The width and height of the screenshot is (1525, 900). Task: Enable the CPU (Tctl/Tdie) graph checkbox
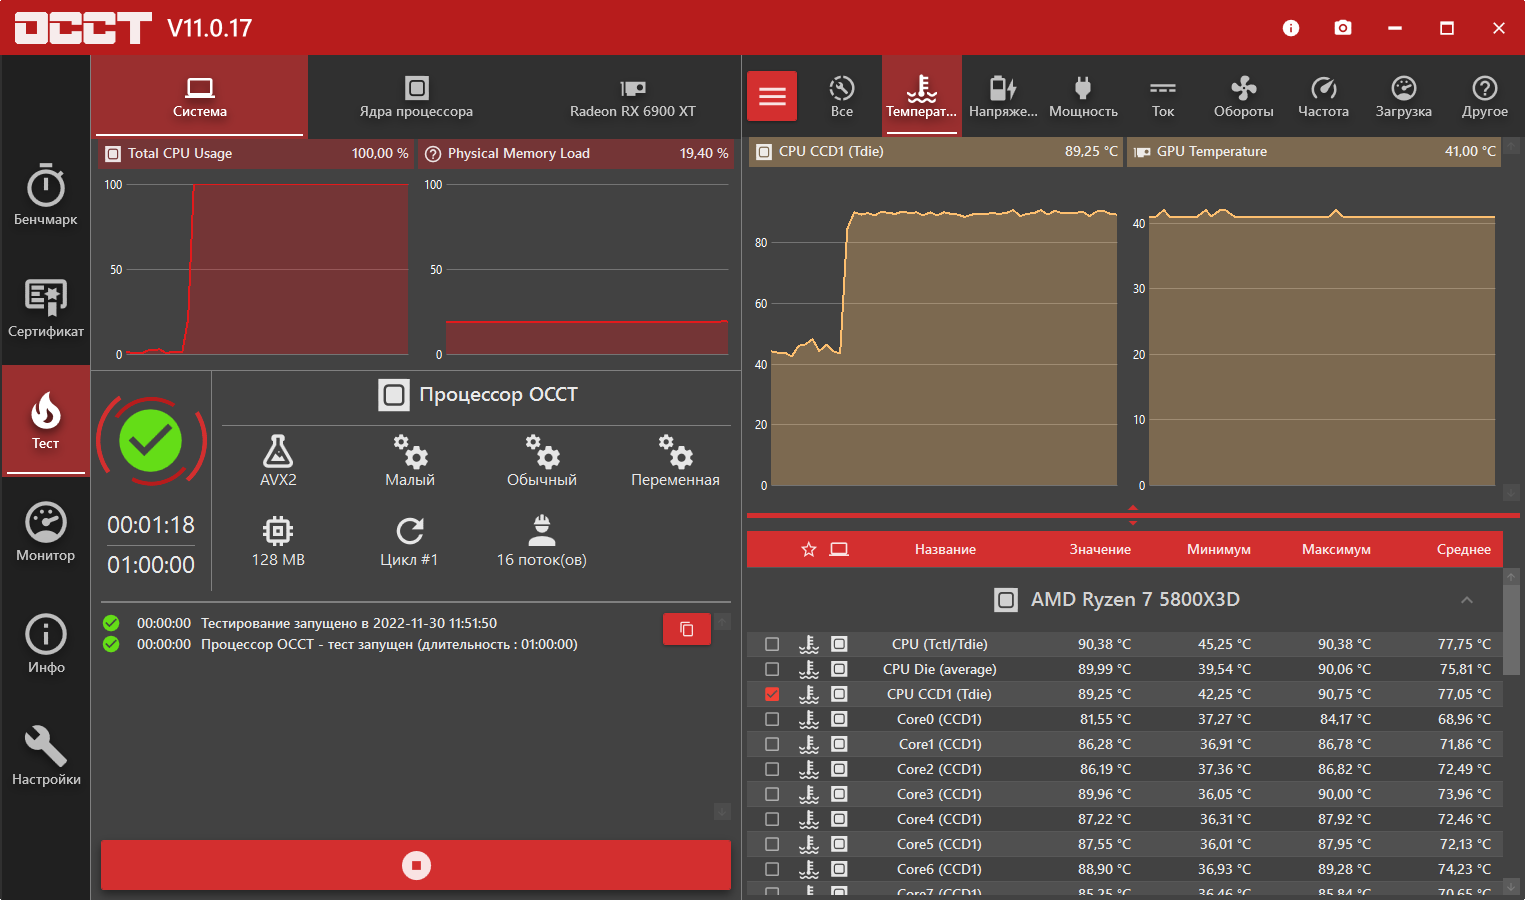[x=772, y=644]
